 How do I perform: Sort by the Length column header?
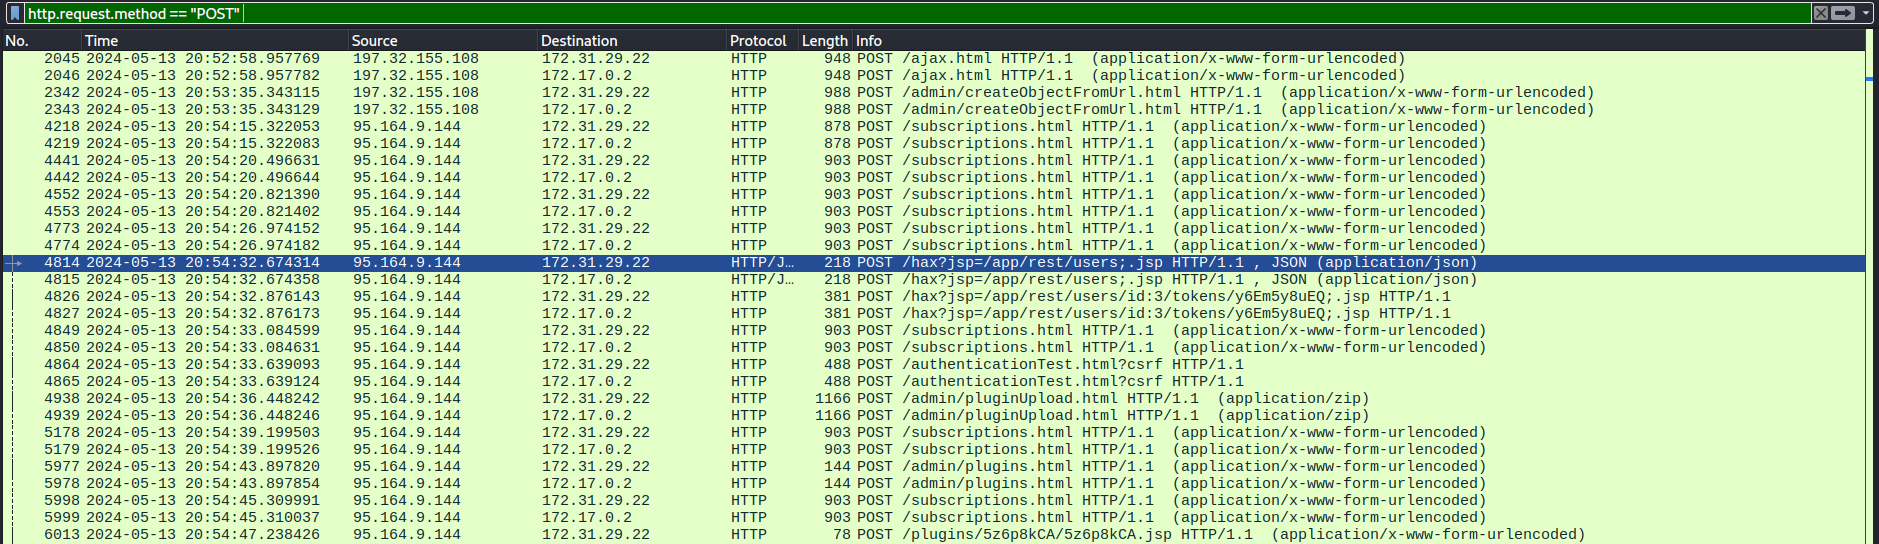[x=825, y=41]
